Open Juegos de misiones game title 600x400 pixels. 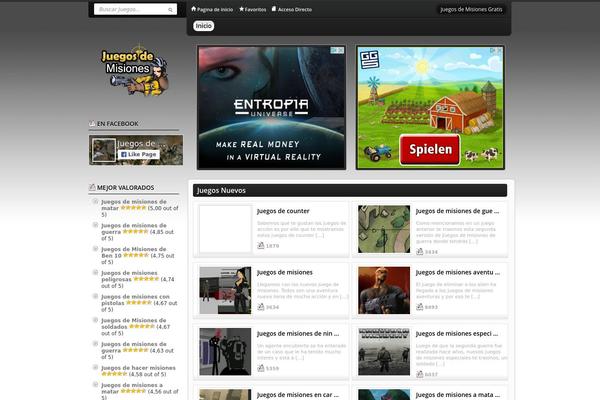[x=285, y=272]
